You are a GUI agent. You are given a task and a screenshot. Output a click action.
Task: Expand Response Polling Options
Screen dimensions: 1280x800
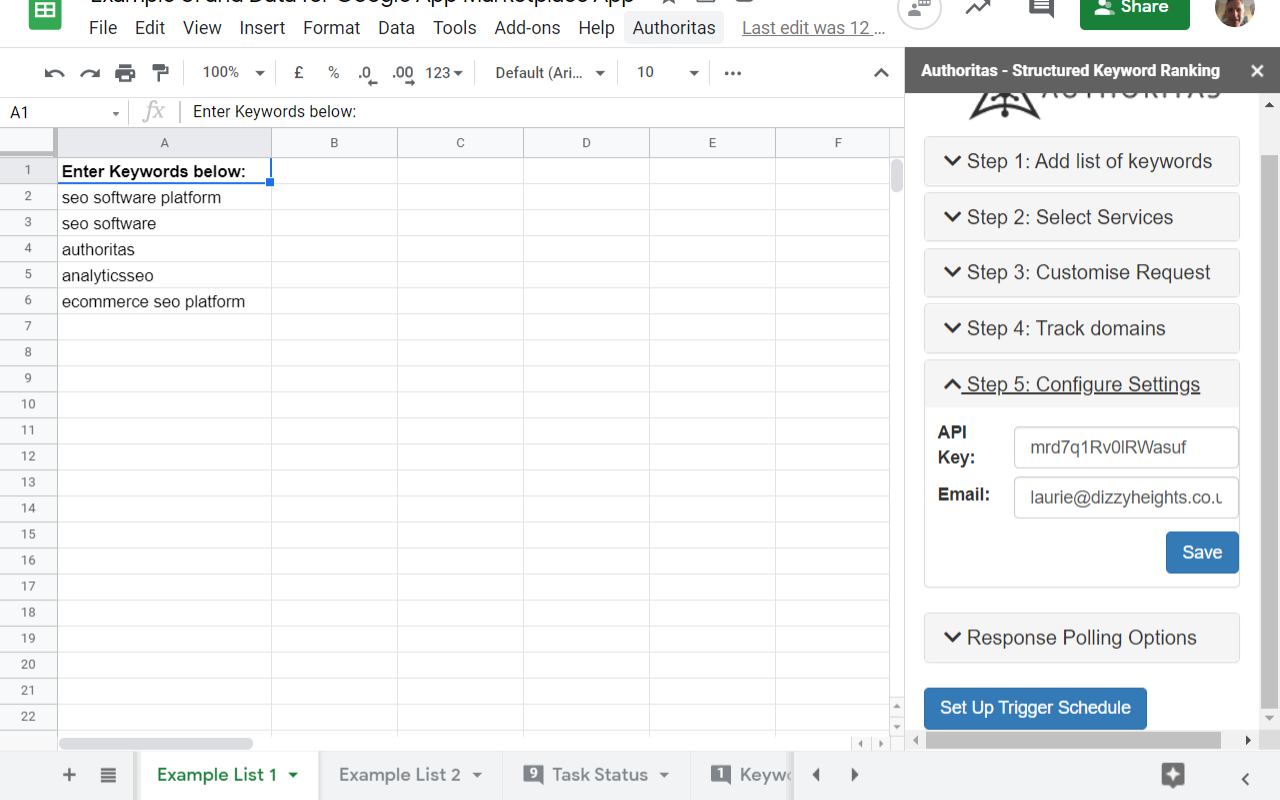[1082, 638]
